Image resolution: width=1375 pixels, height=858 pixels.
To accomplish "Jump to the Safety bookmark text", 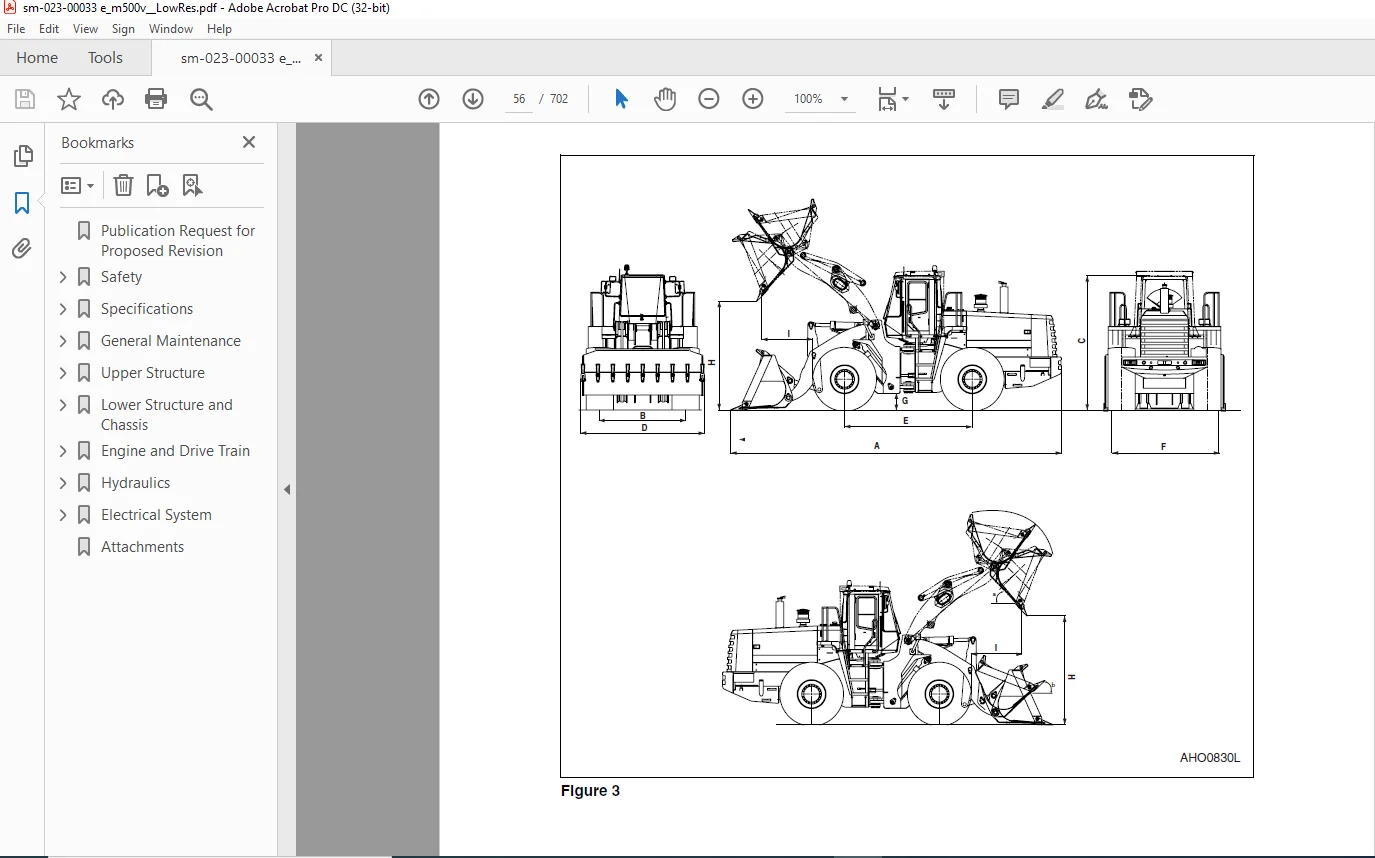I will (121, 277).
